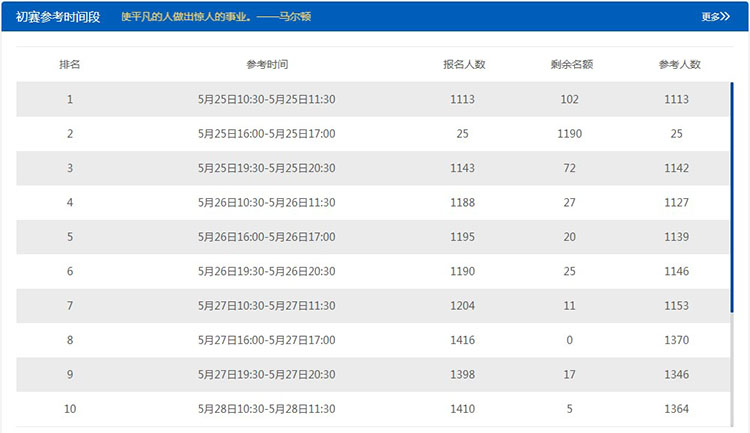Click the 参考时间 column header
This screenshot has height=433, width=750.
[x=267, y=64]
